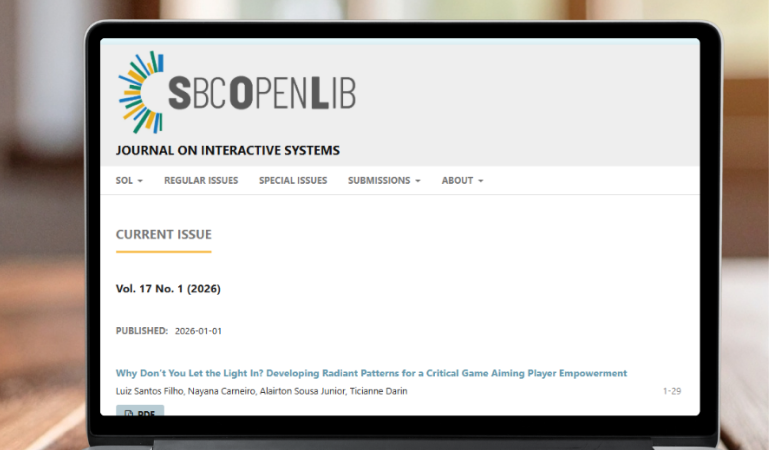Click the author list starting with Luiz Santos Filho
The image size is (769, 450).
pyautogui.click(x=261, y=391)
